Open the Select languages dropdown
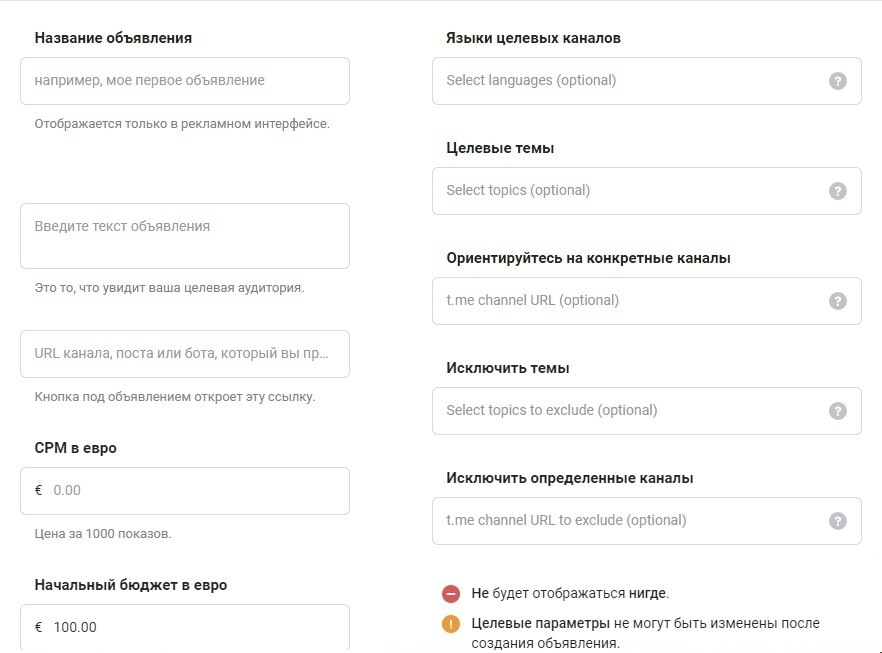 [630, 81]
